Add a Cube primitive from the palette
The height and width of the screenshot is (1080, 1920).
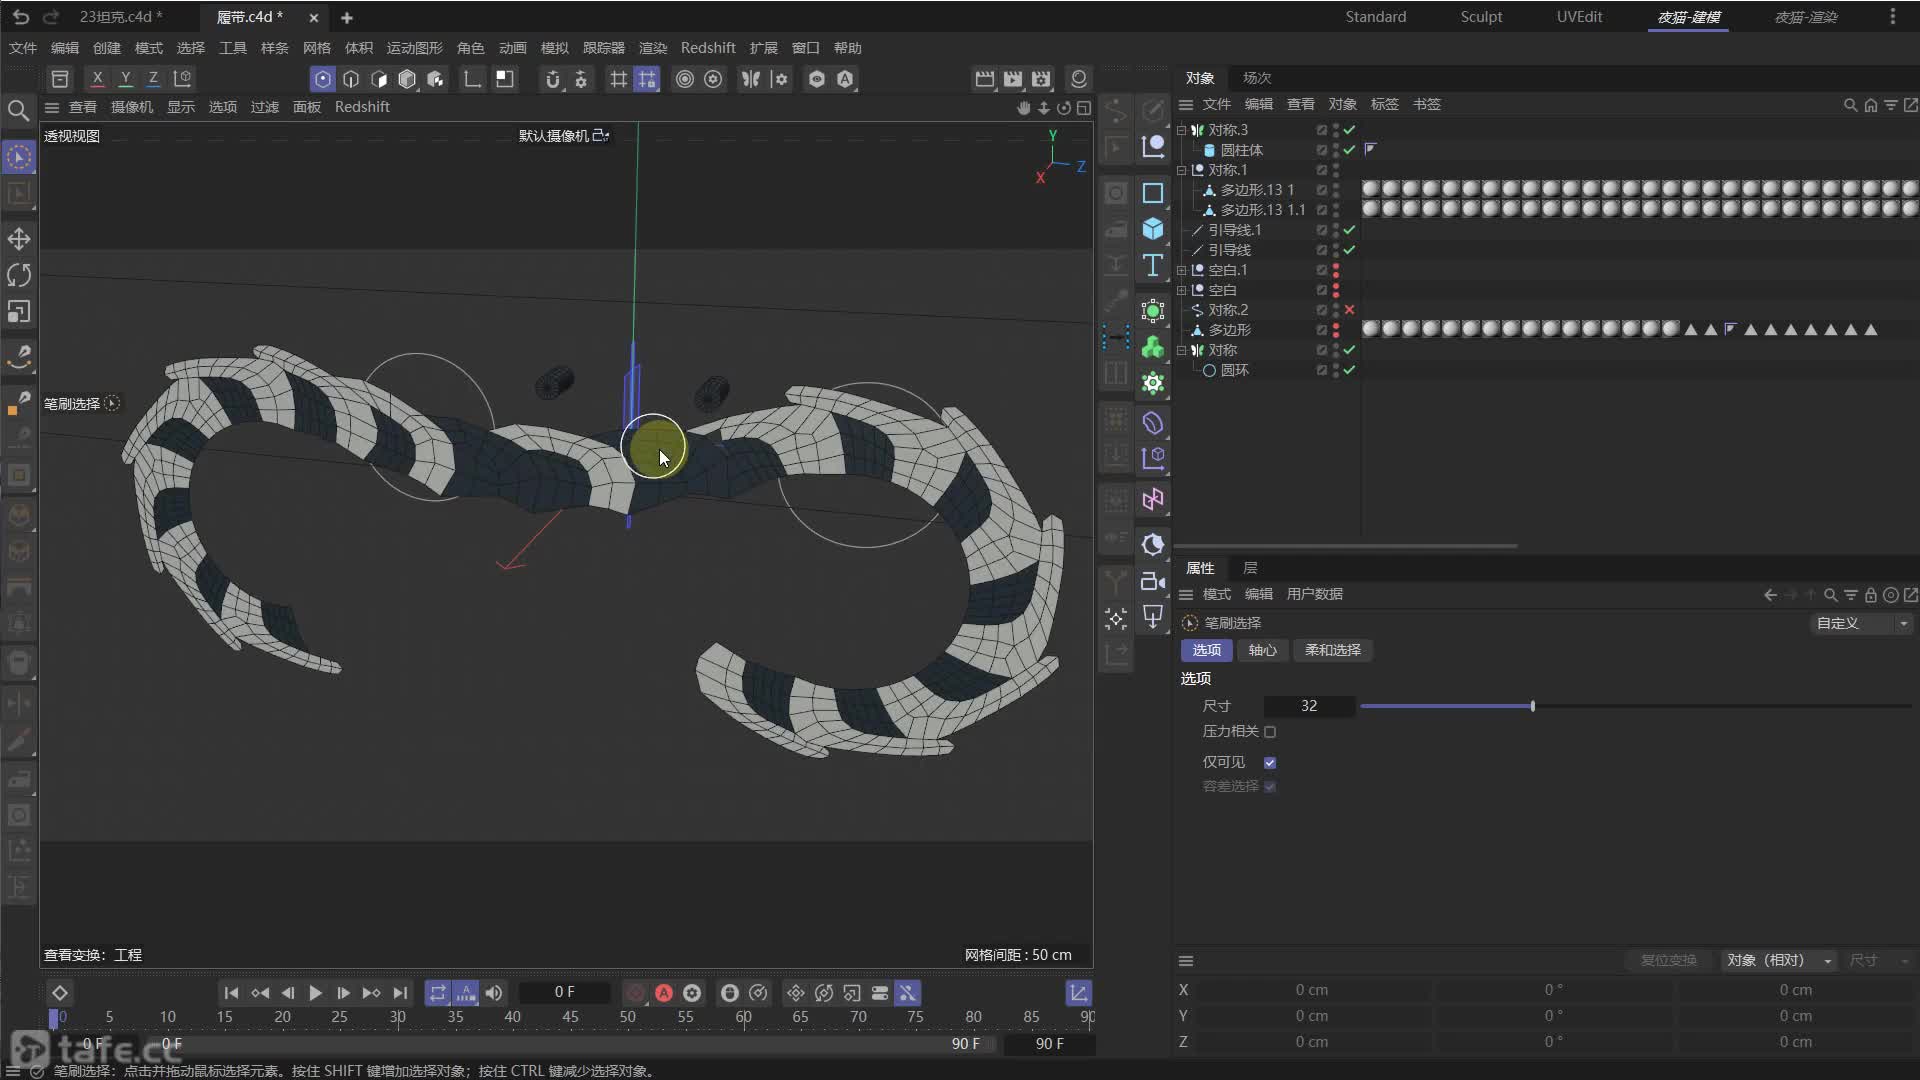tap(1153, 229)
